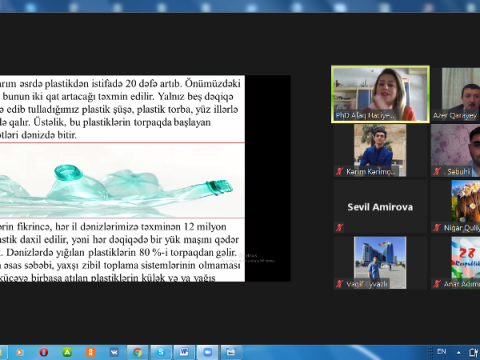Click muted microphone icon on Kərim Kərimov tile

tap(339, 172)
